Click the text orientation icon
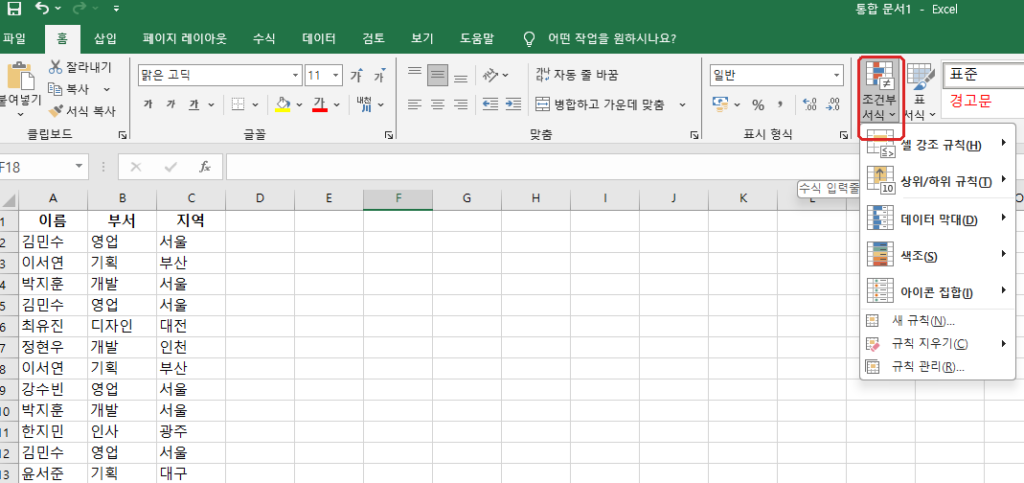Screen dimensions: 1024x483 click(490, 75)
